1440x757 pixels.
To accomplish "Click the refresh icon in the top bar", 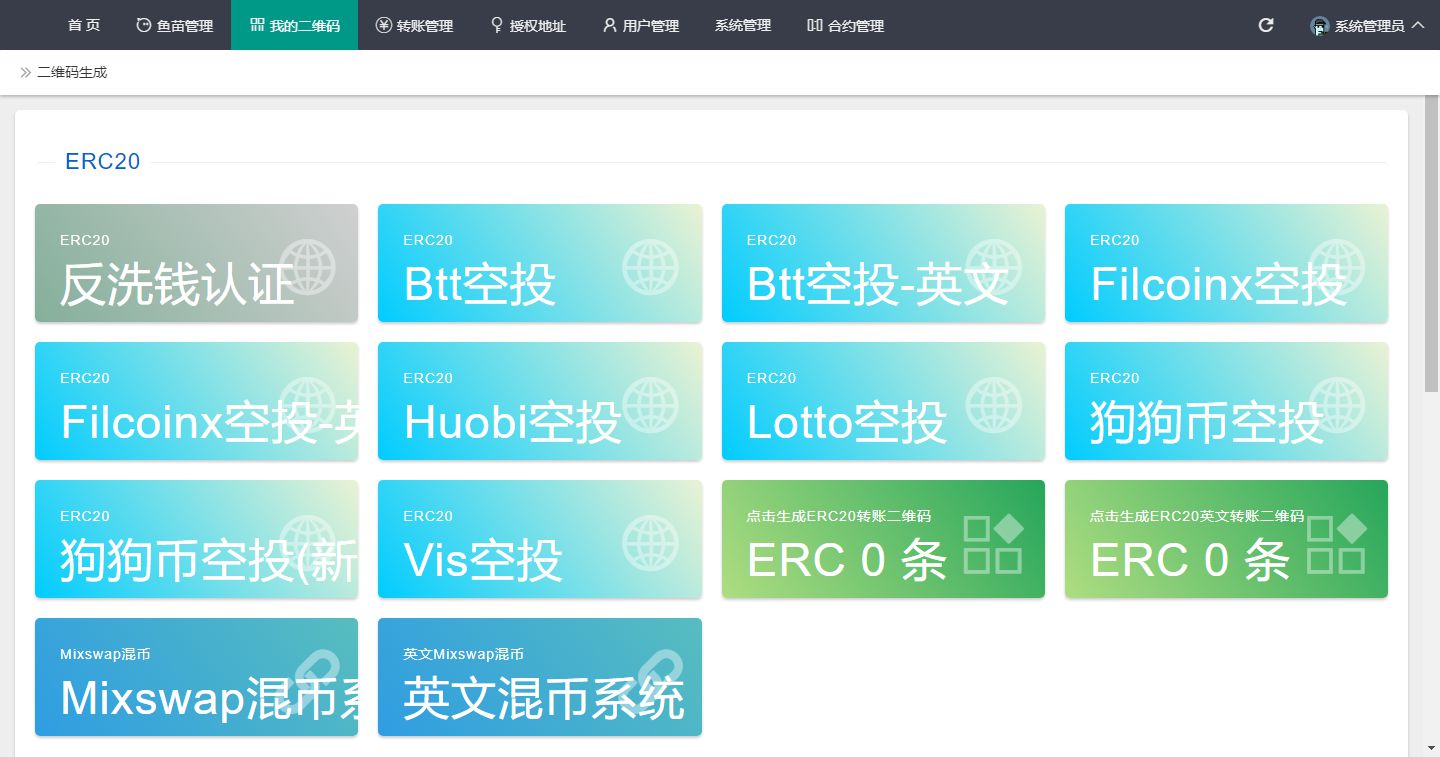I will [x=1265, y=24].
